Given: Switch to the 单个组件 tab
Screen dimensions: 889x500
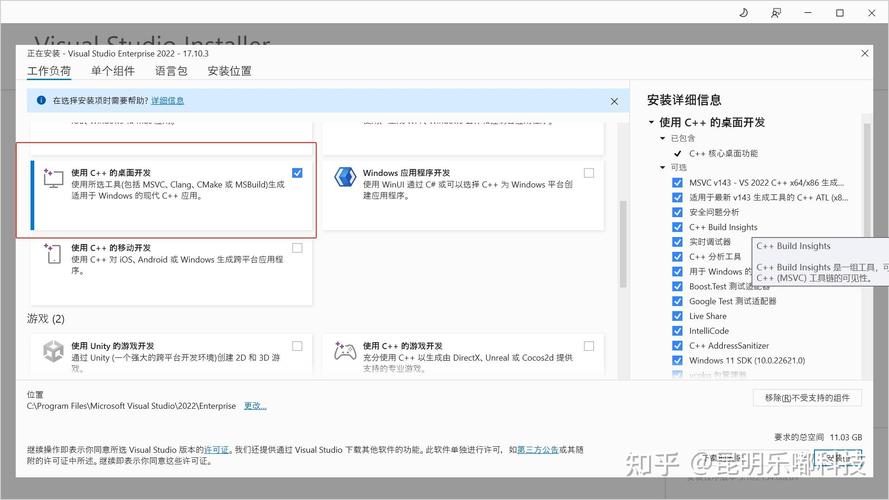Looking at the screenshot, I should [x=113, y=71].
